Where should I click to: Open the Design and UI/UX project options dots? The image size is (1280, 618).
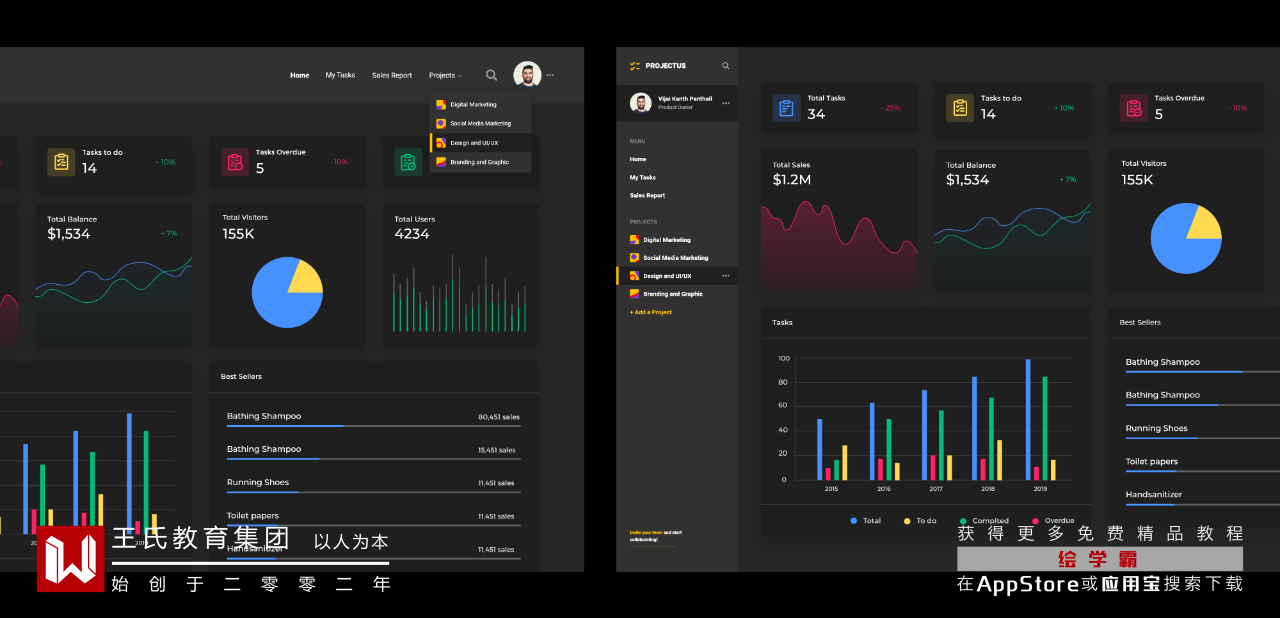(726, 276)
